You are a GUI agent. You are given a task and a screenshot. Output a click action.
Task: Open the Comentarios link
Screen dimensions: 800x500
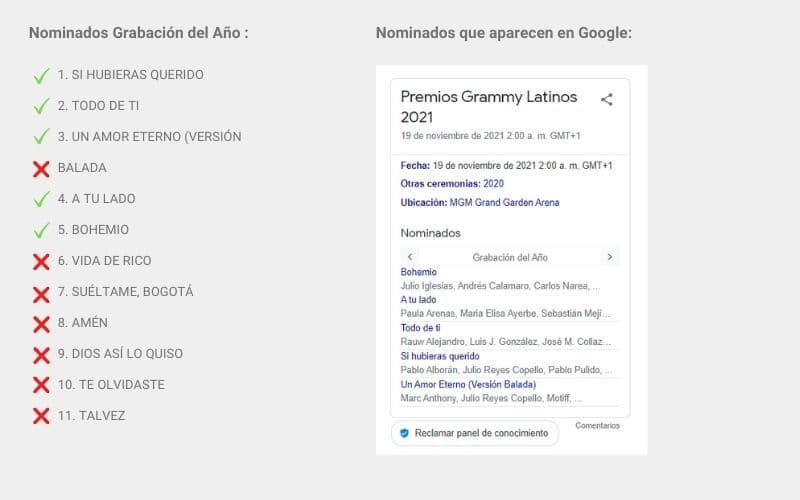tap(597, 425)
